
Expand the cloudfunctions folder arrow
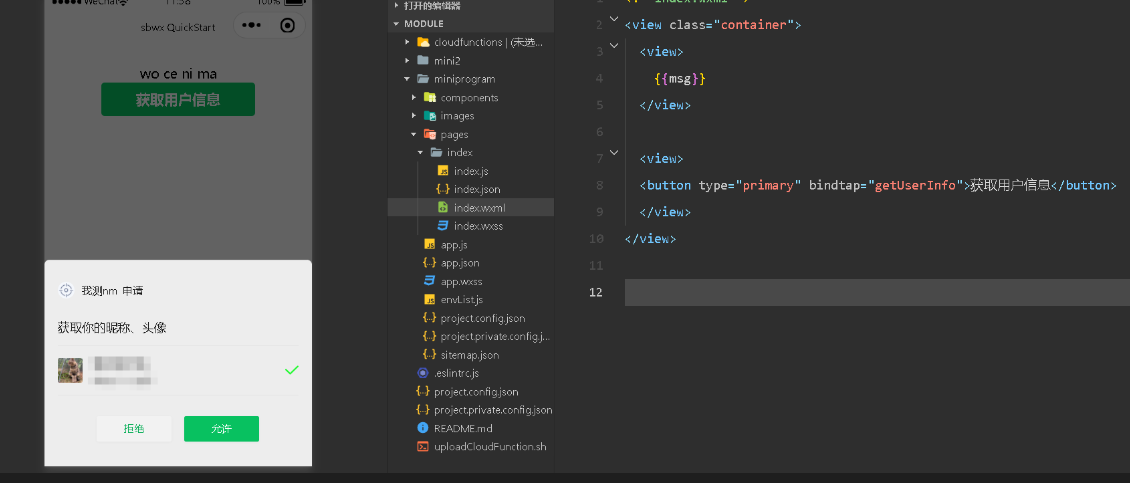coord(407,43)
